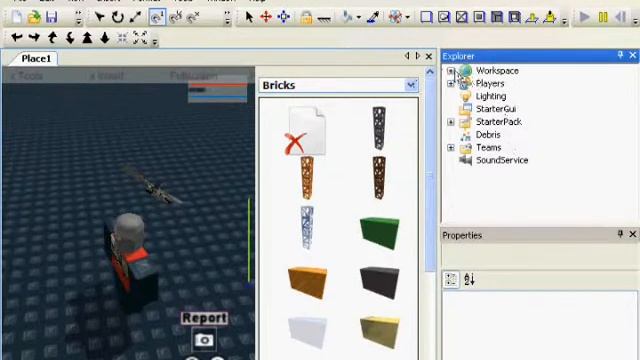Select Lighting in the Explorer
The image size is (640, 360).
(491, 96)
